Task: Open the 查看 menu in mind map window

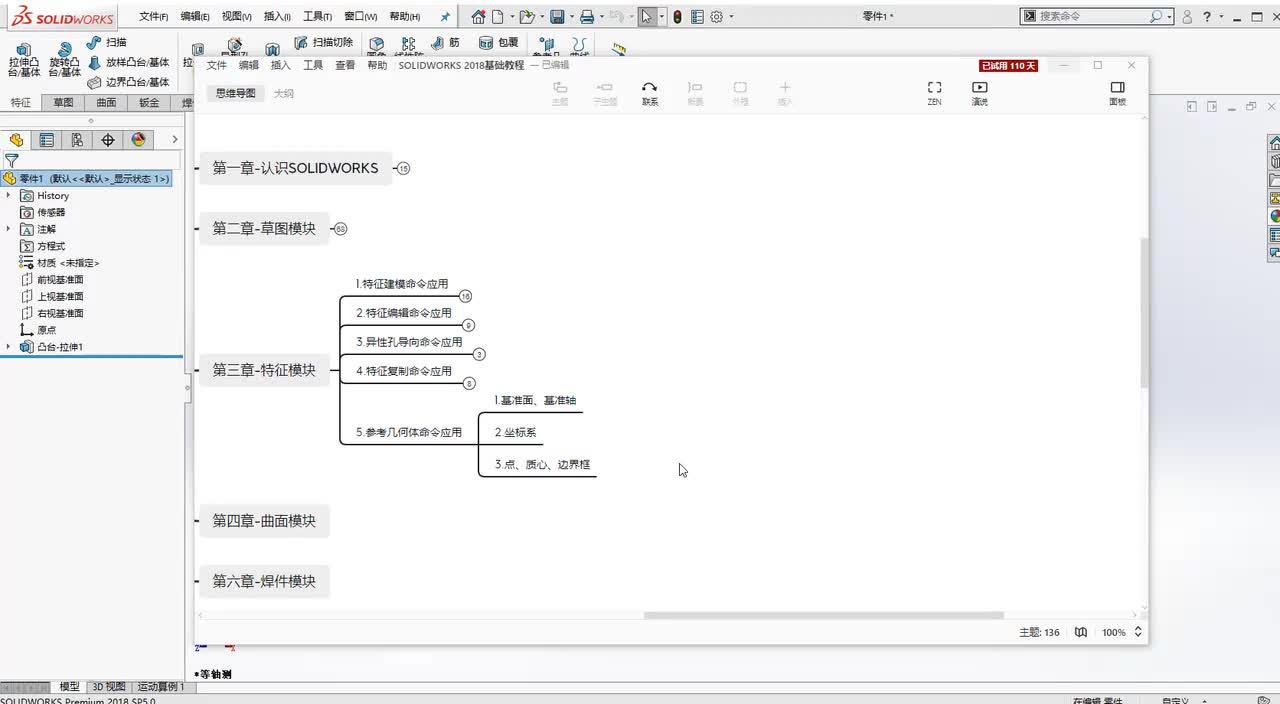Action: coord(345,65)
